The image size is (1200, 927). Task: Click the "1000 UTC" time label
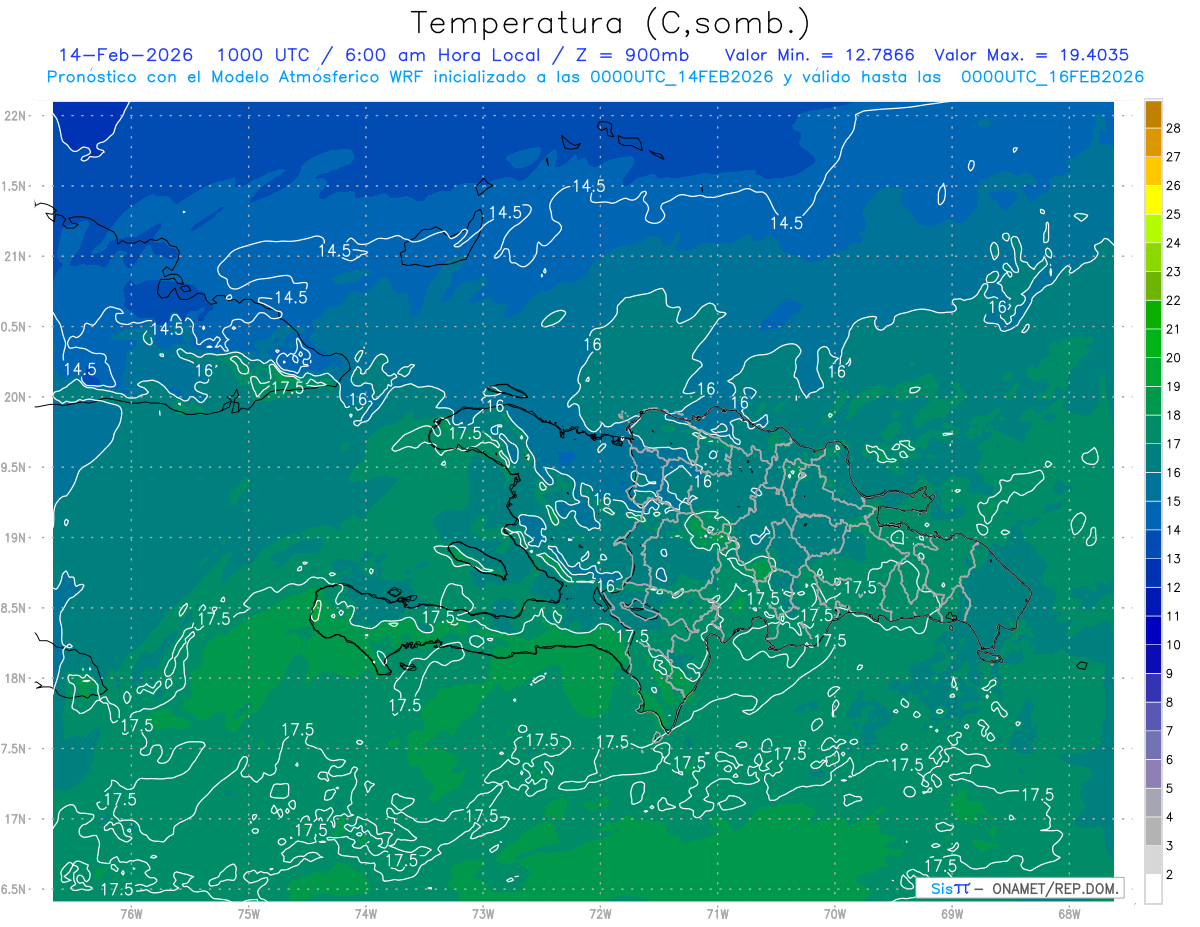pos(264,55)
